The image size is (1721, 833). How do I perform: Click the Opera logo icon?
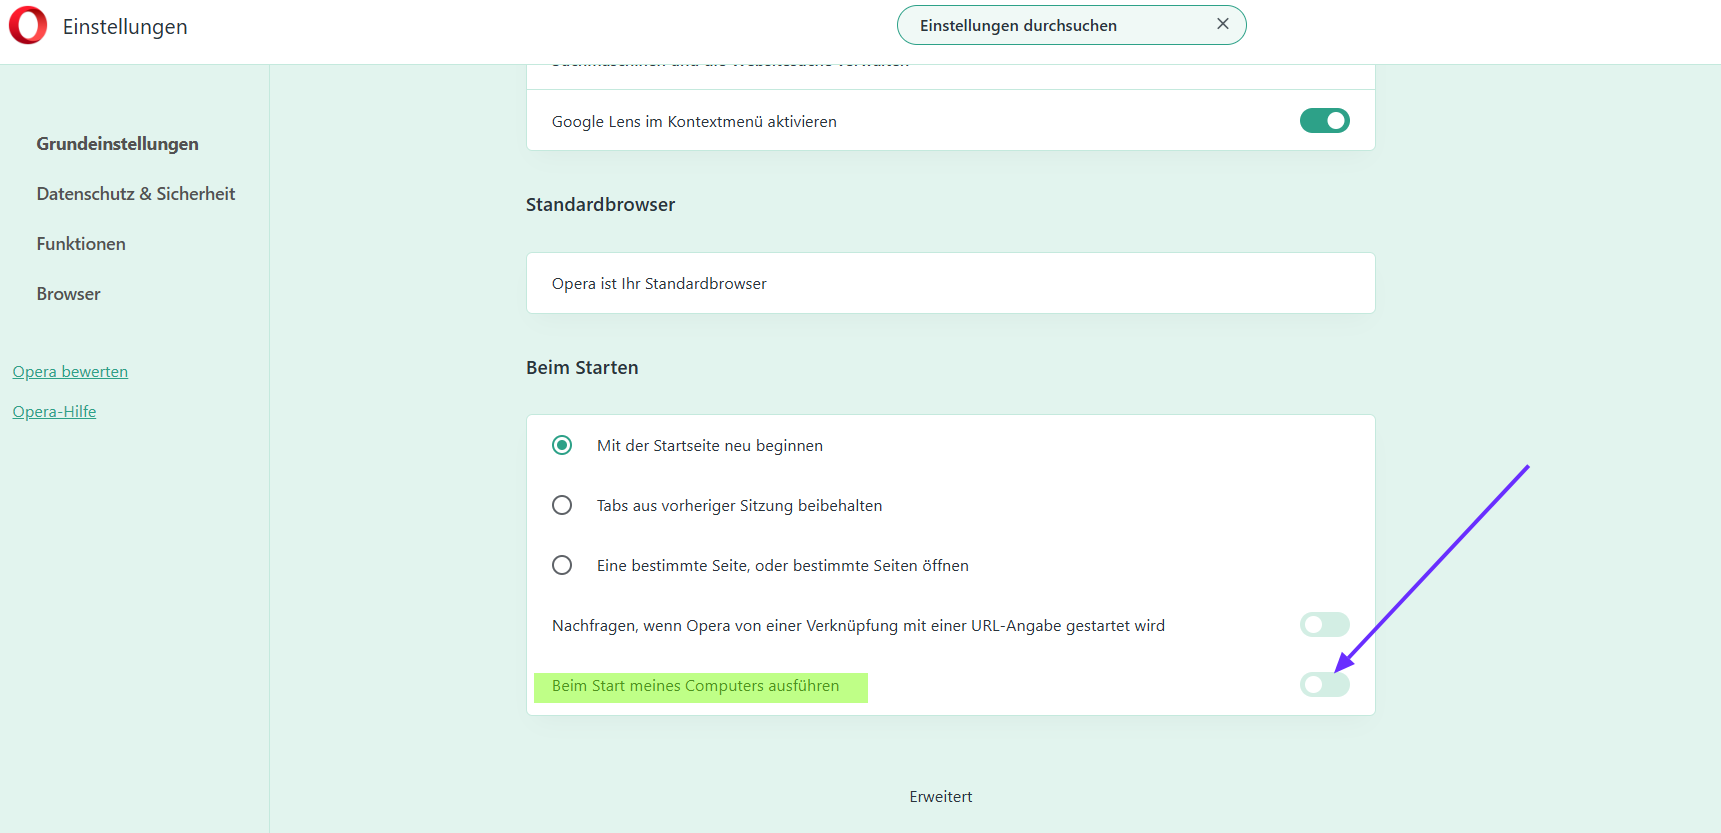(28, 26)
